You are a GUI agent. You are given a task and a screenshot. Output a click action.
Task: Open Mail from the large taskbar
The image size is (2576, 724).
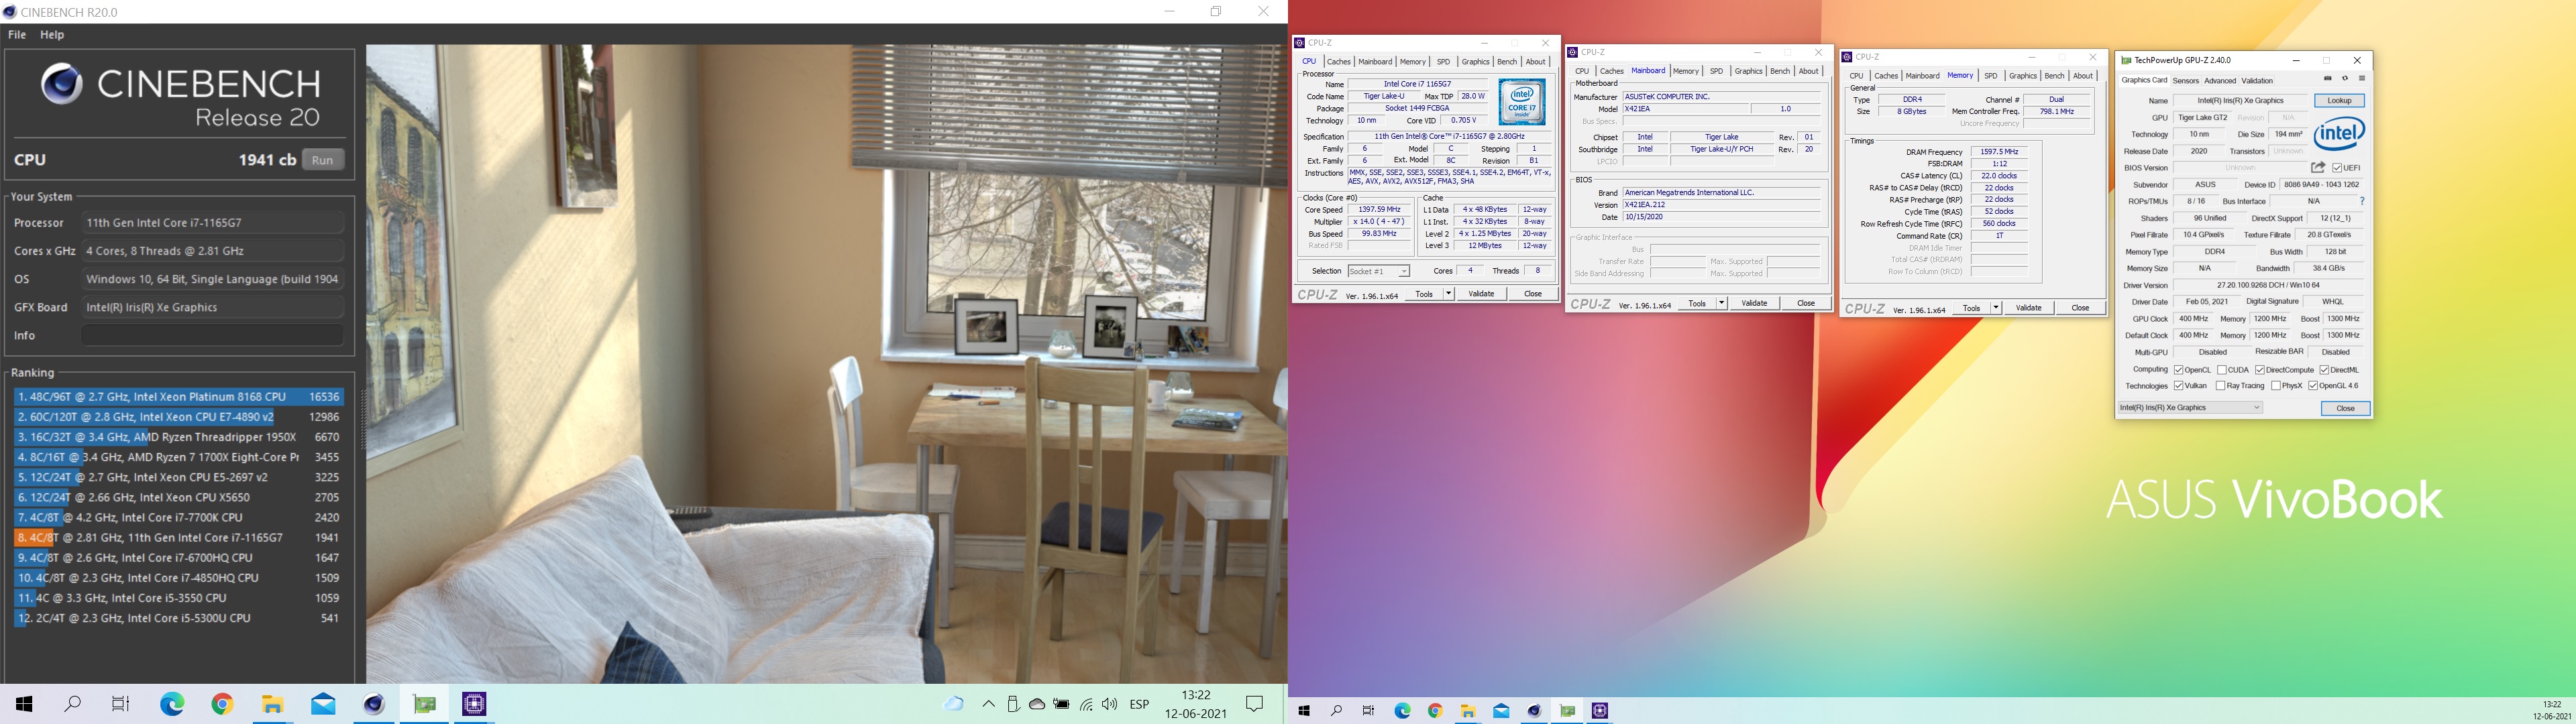tap(323, 705)
